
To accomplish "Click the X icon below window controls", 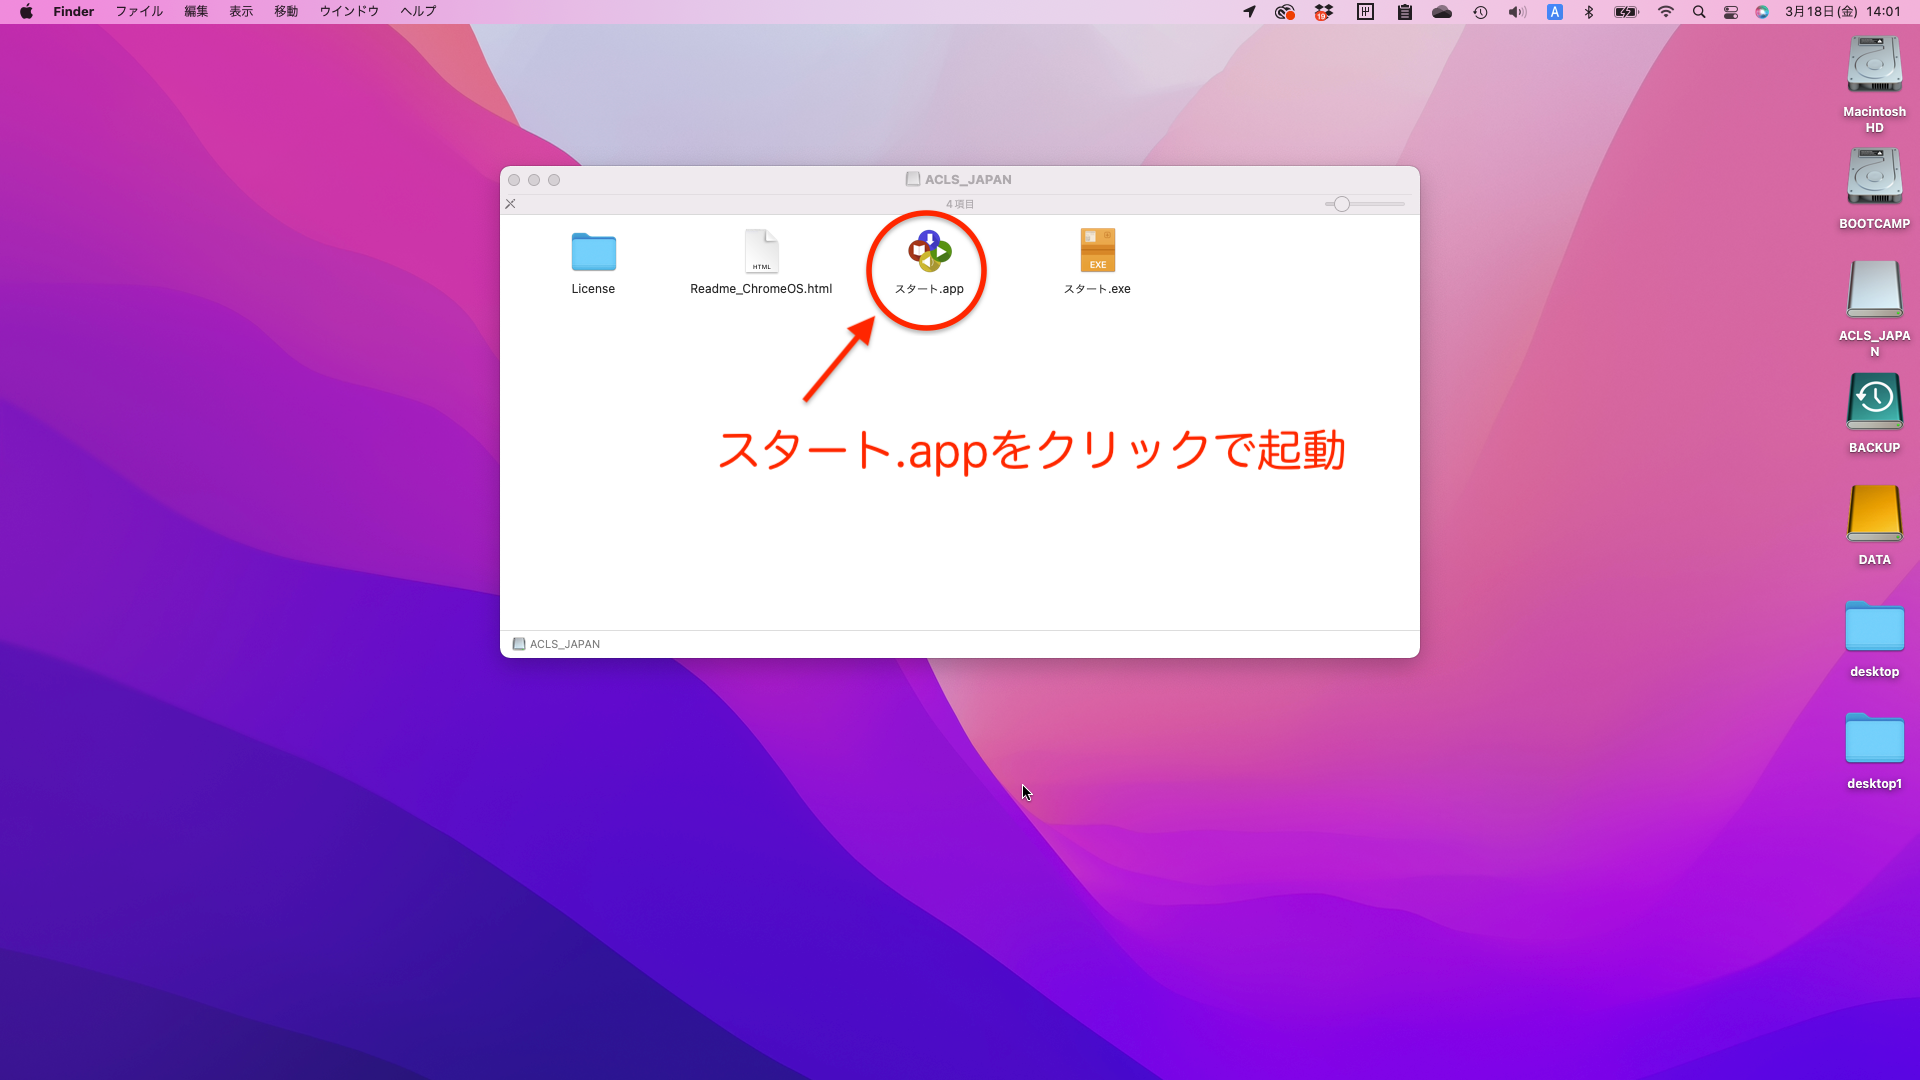I will click(510, 204).
